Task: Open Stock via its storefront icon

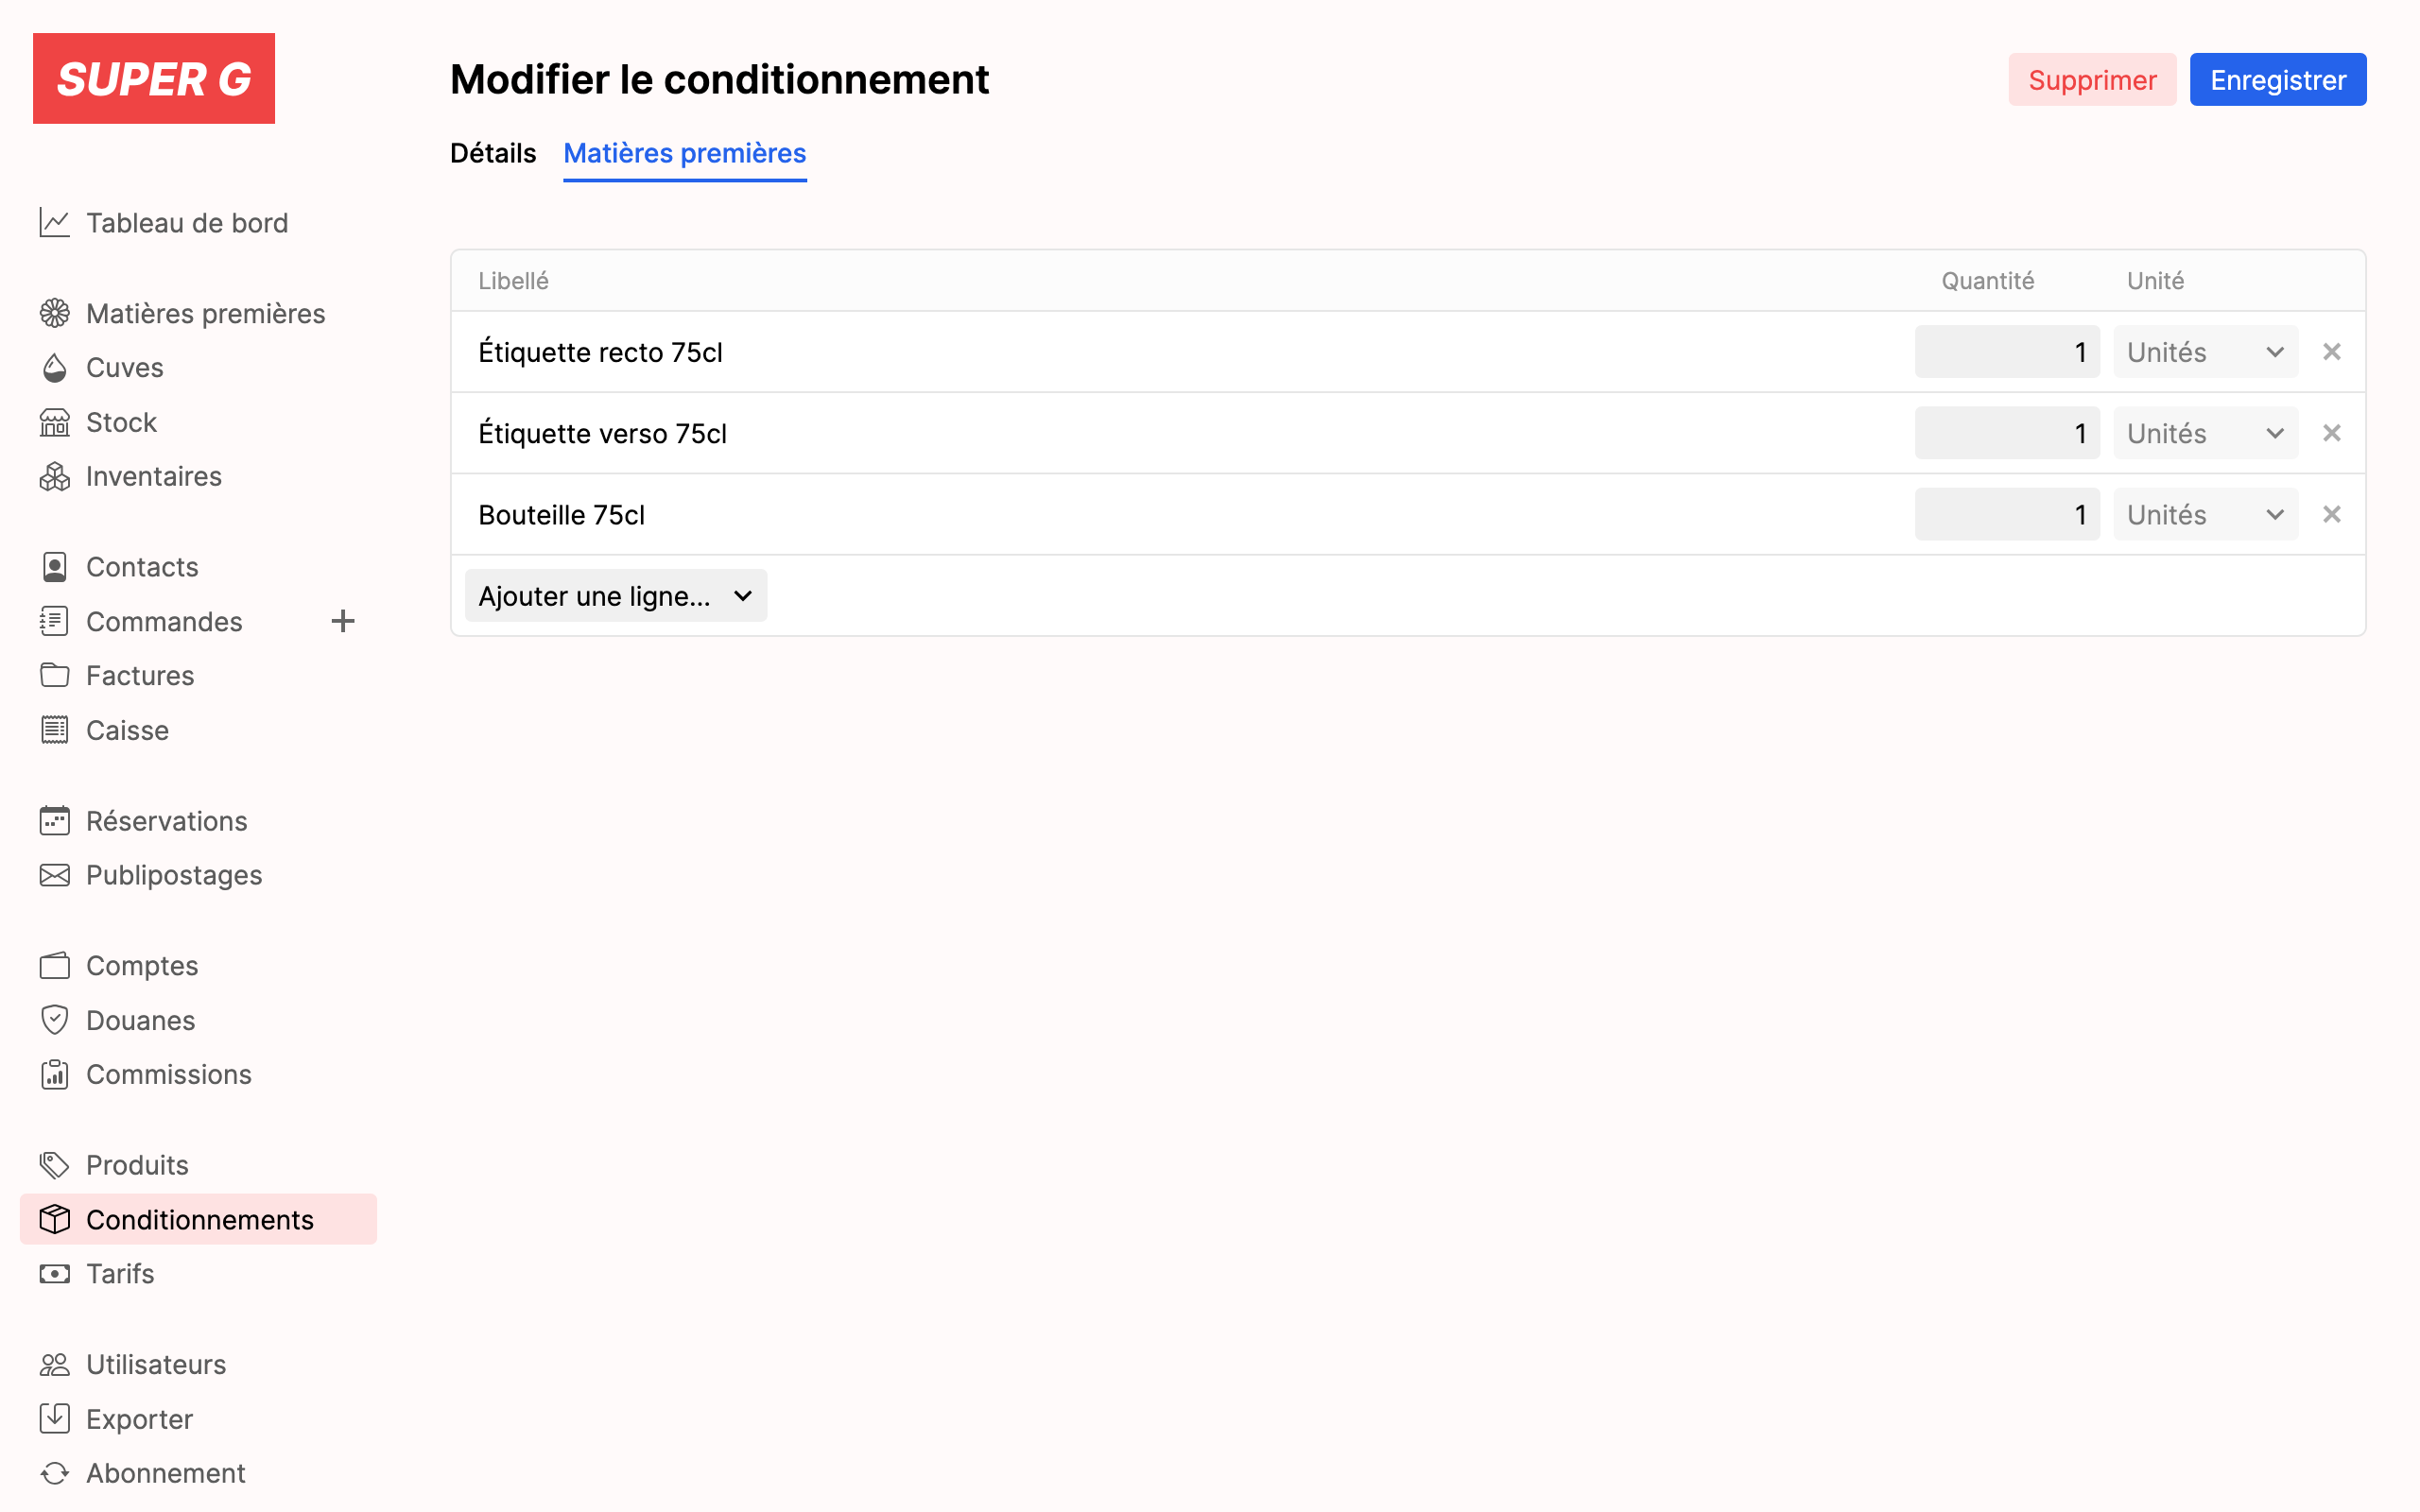Action: tap(54, 422)
